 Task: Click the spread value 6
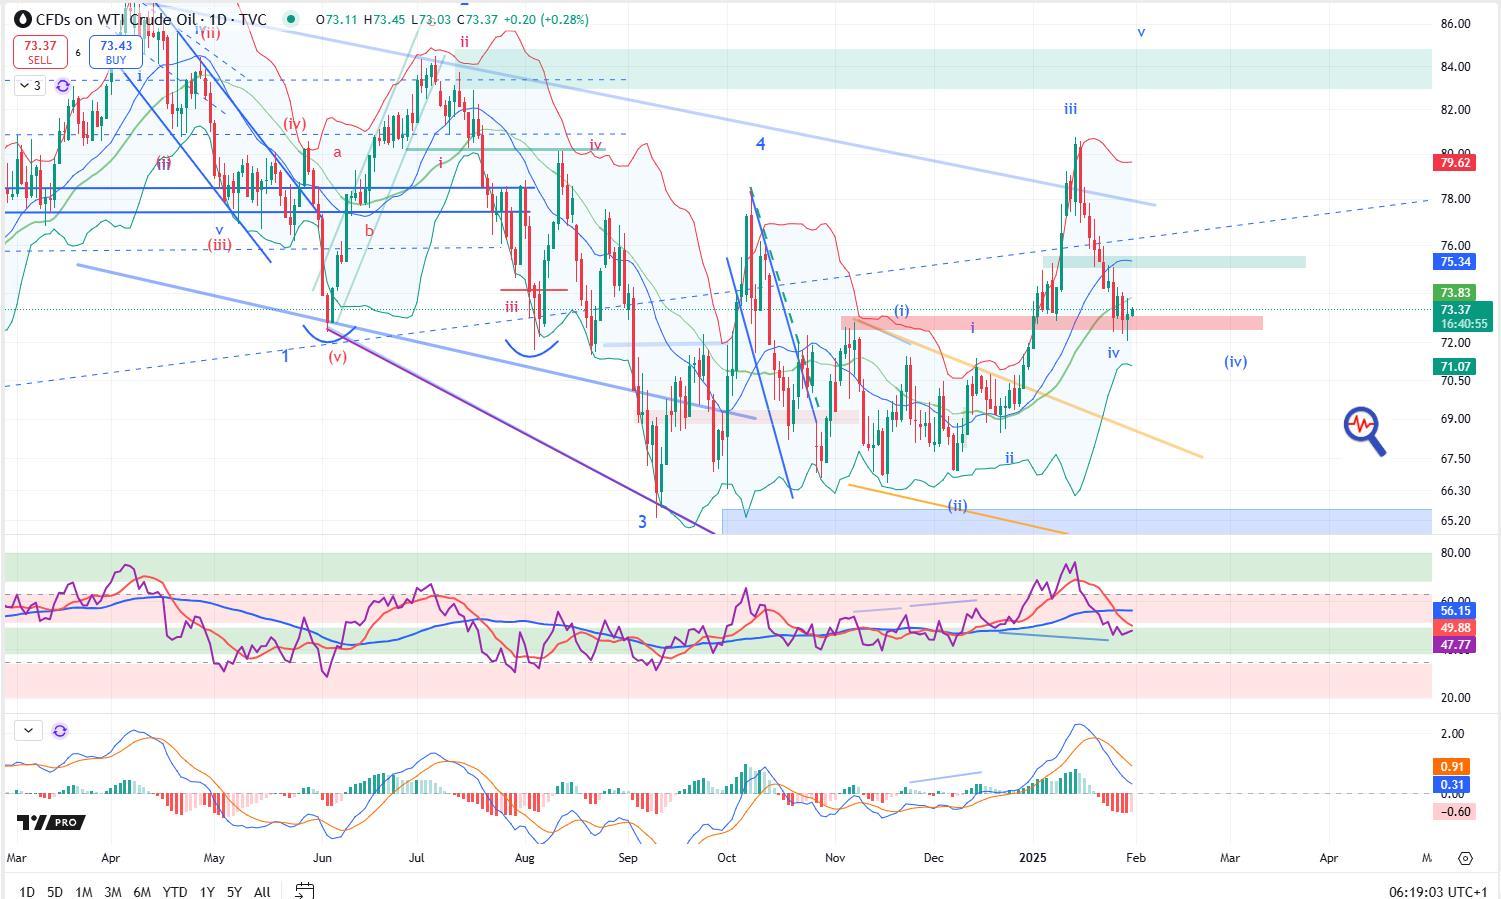[78, 52]
